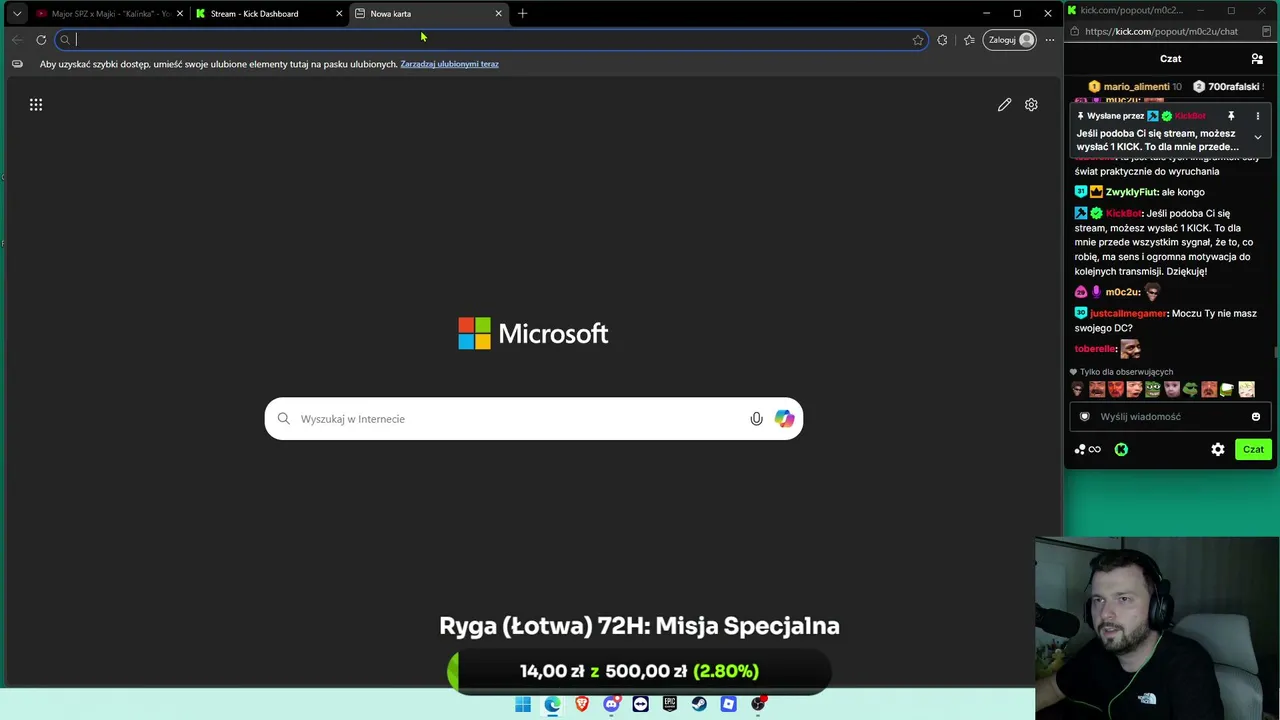Close the Nowa karta tab
This screenshot has width=1280, height=720.
tap(498, 14)
